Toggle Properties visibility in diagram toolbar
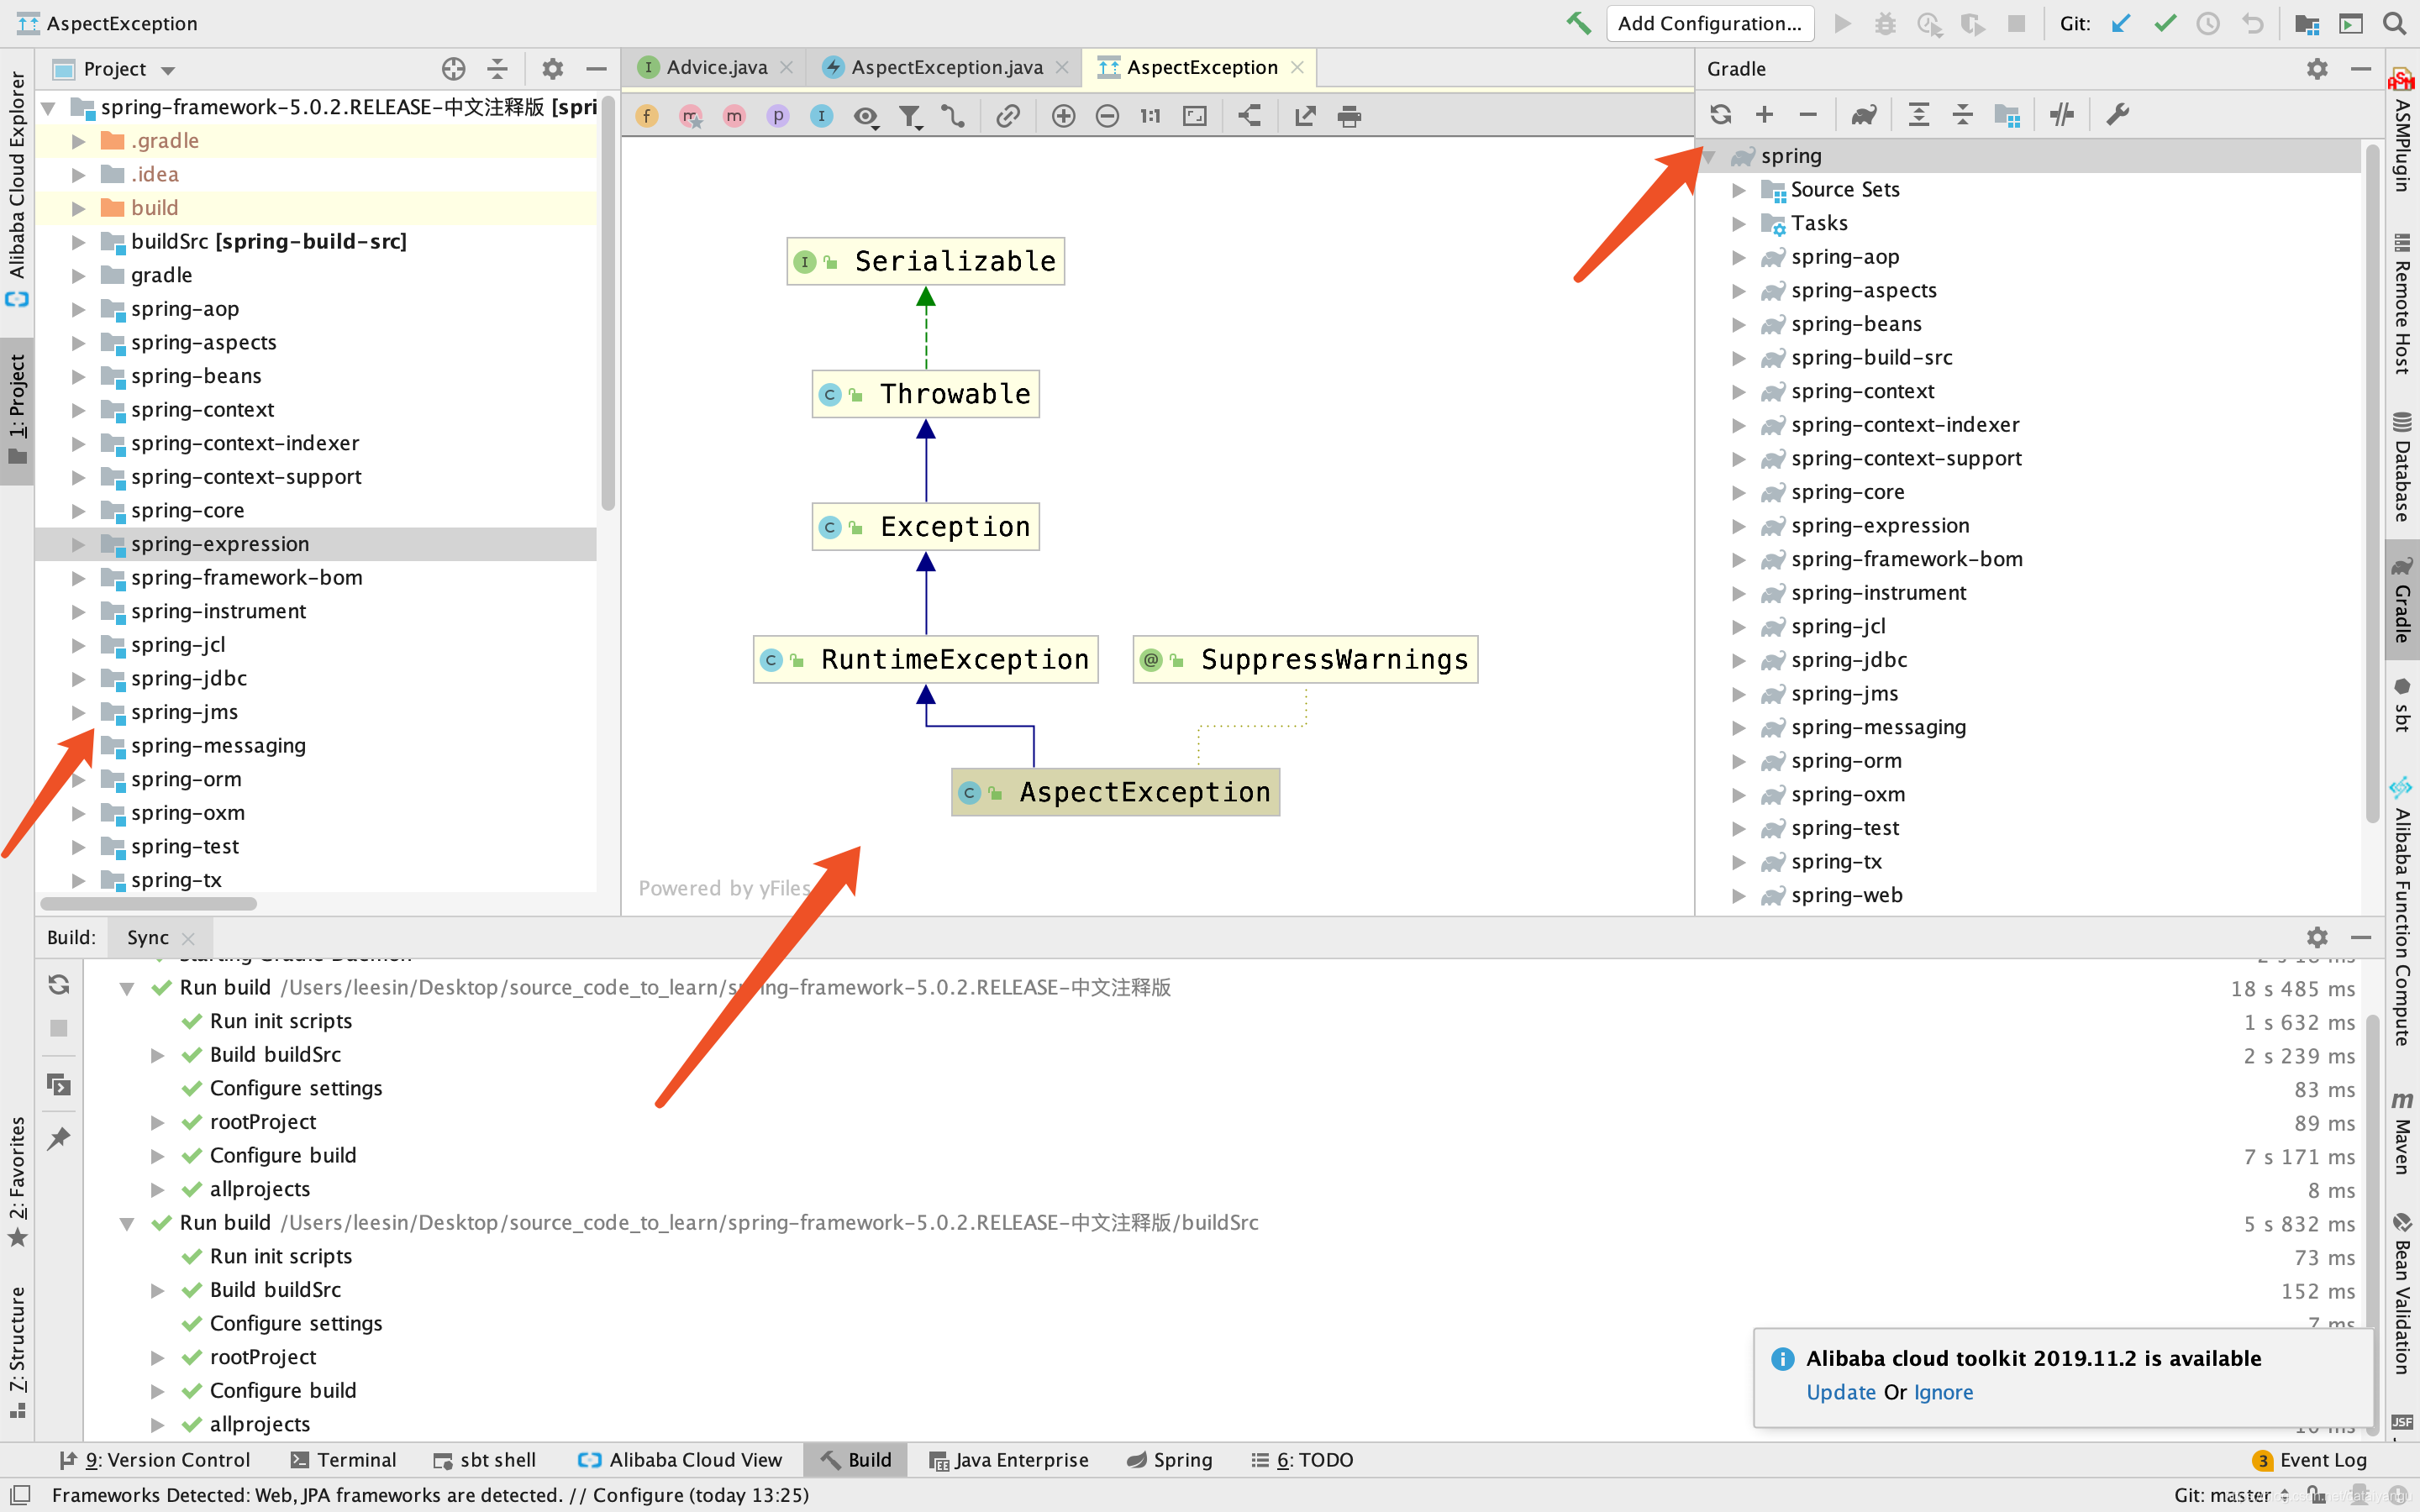 778,116
